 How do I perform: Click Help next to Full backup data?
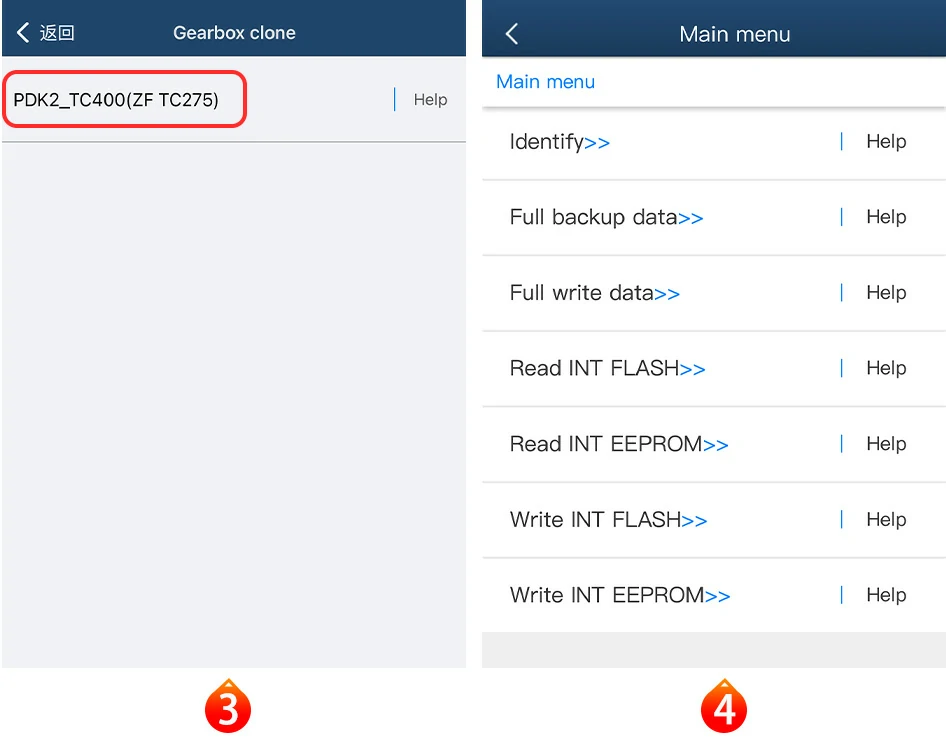886,217
